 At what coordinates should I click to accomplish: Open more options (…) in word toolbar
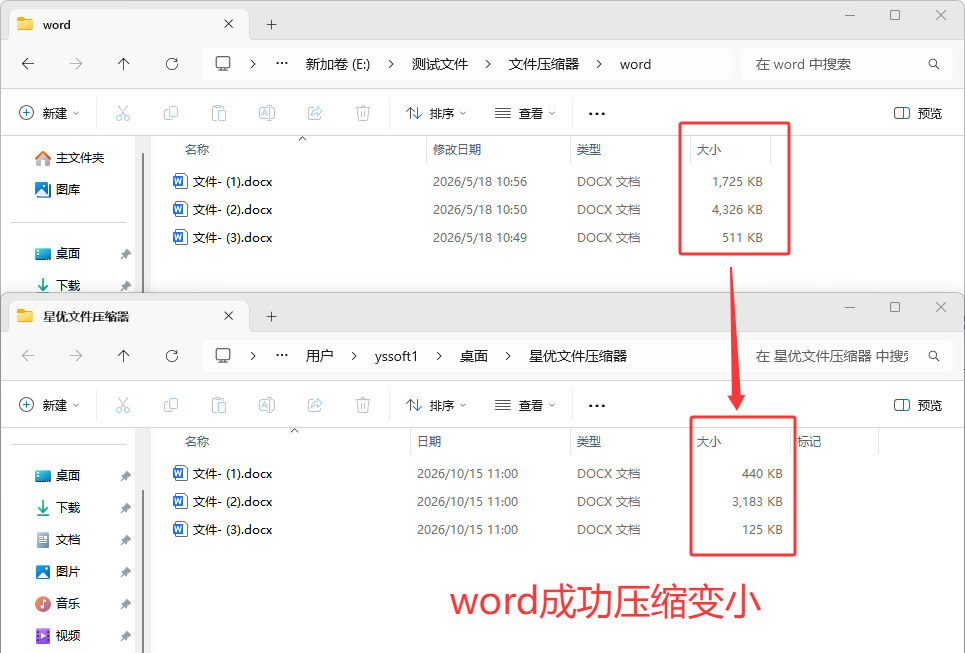[x=596, y=113]
